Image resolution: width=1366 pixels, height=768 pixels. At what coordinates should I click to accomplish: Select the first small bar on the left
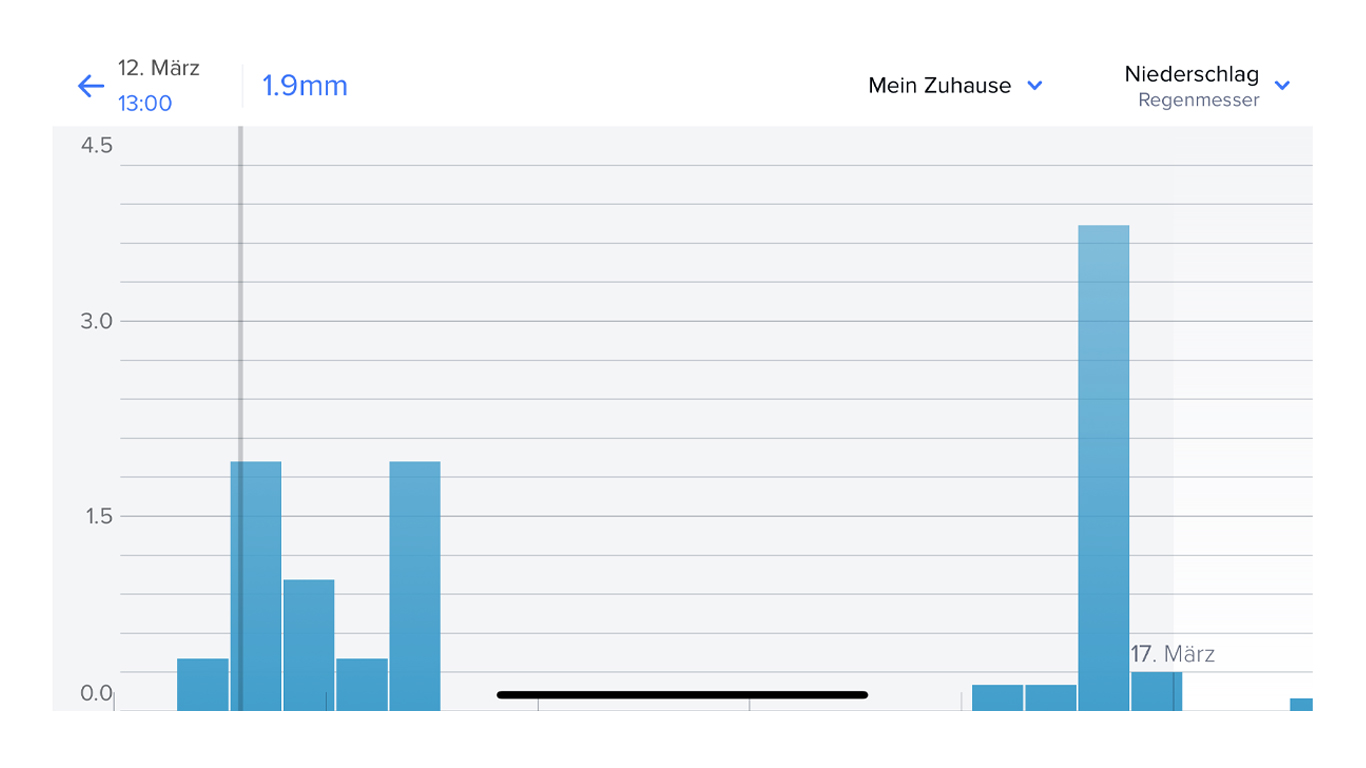point(202,683)
